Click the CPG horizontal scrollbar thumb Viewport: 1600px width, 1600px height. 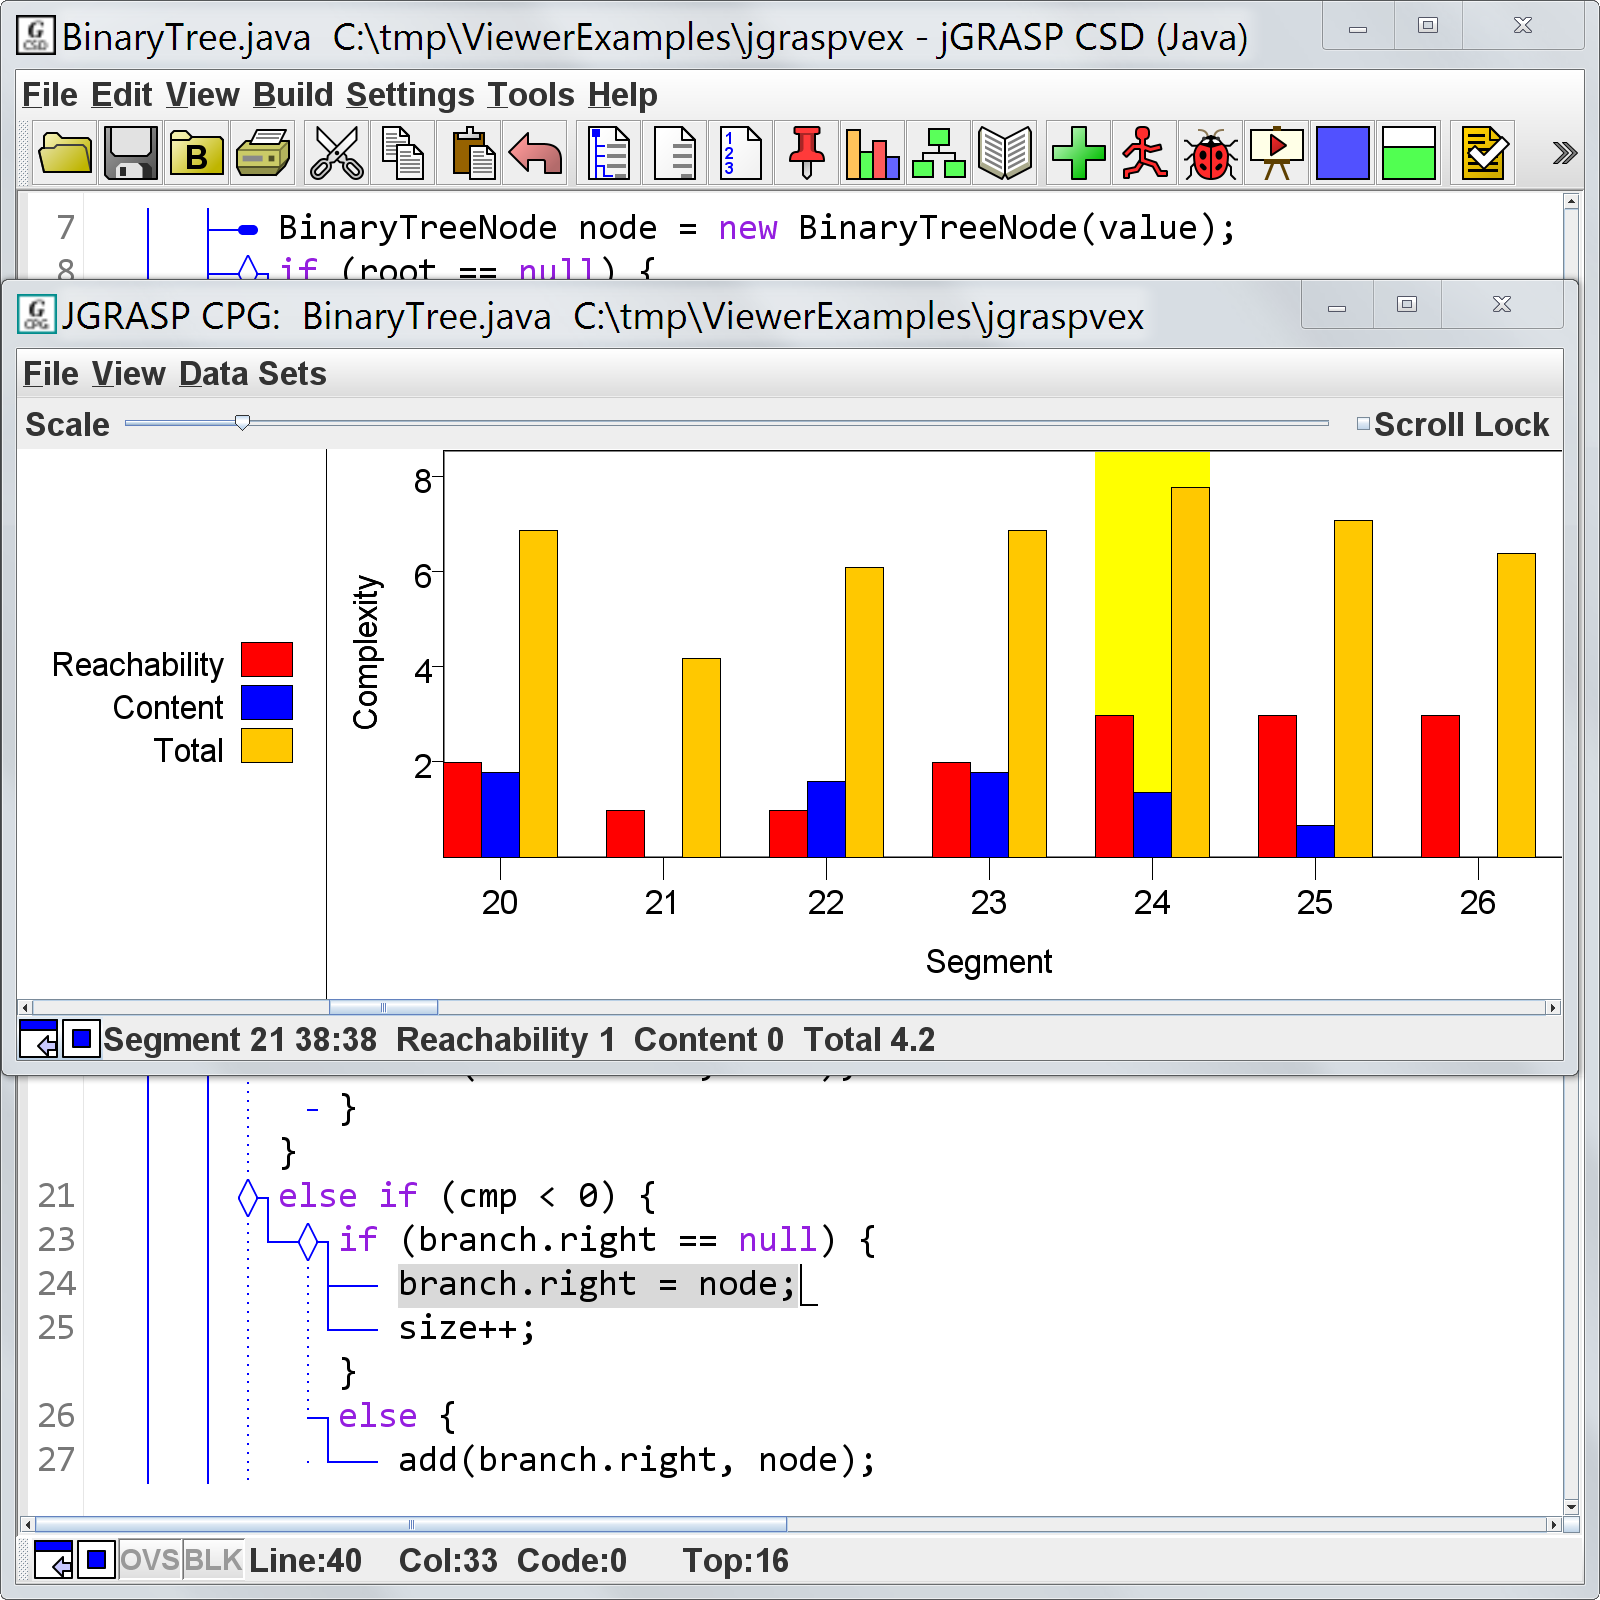[x=383, y=1008]
